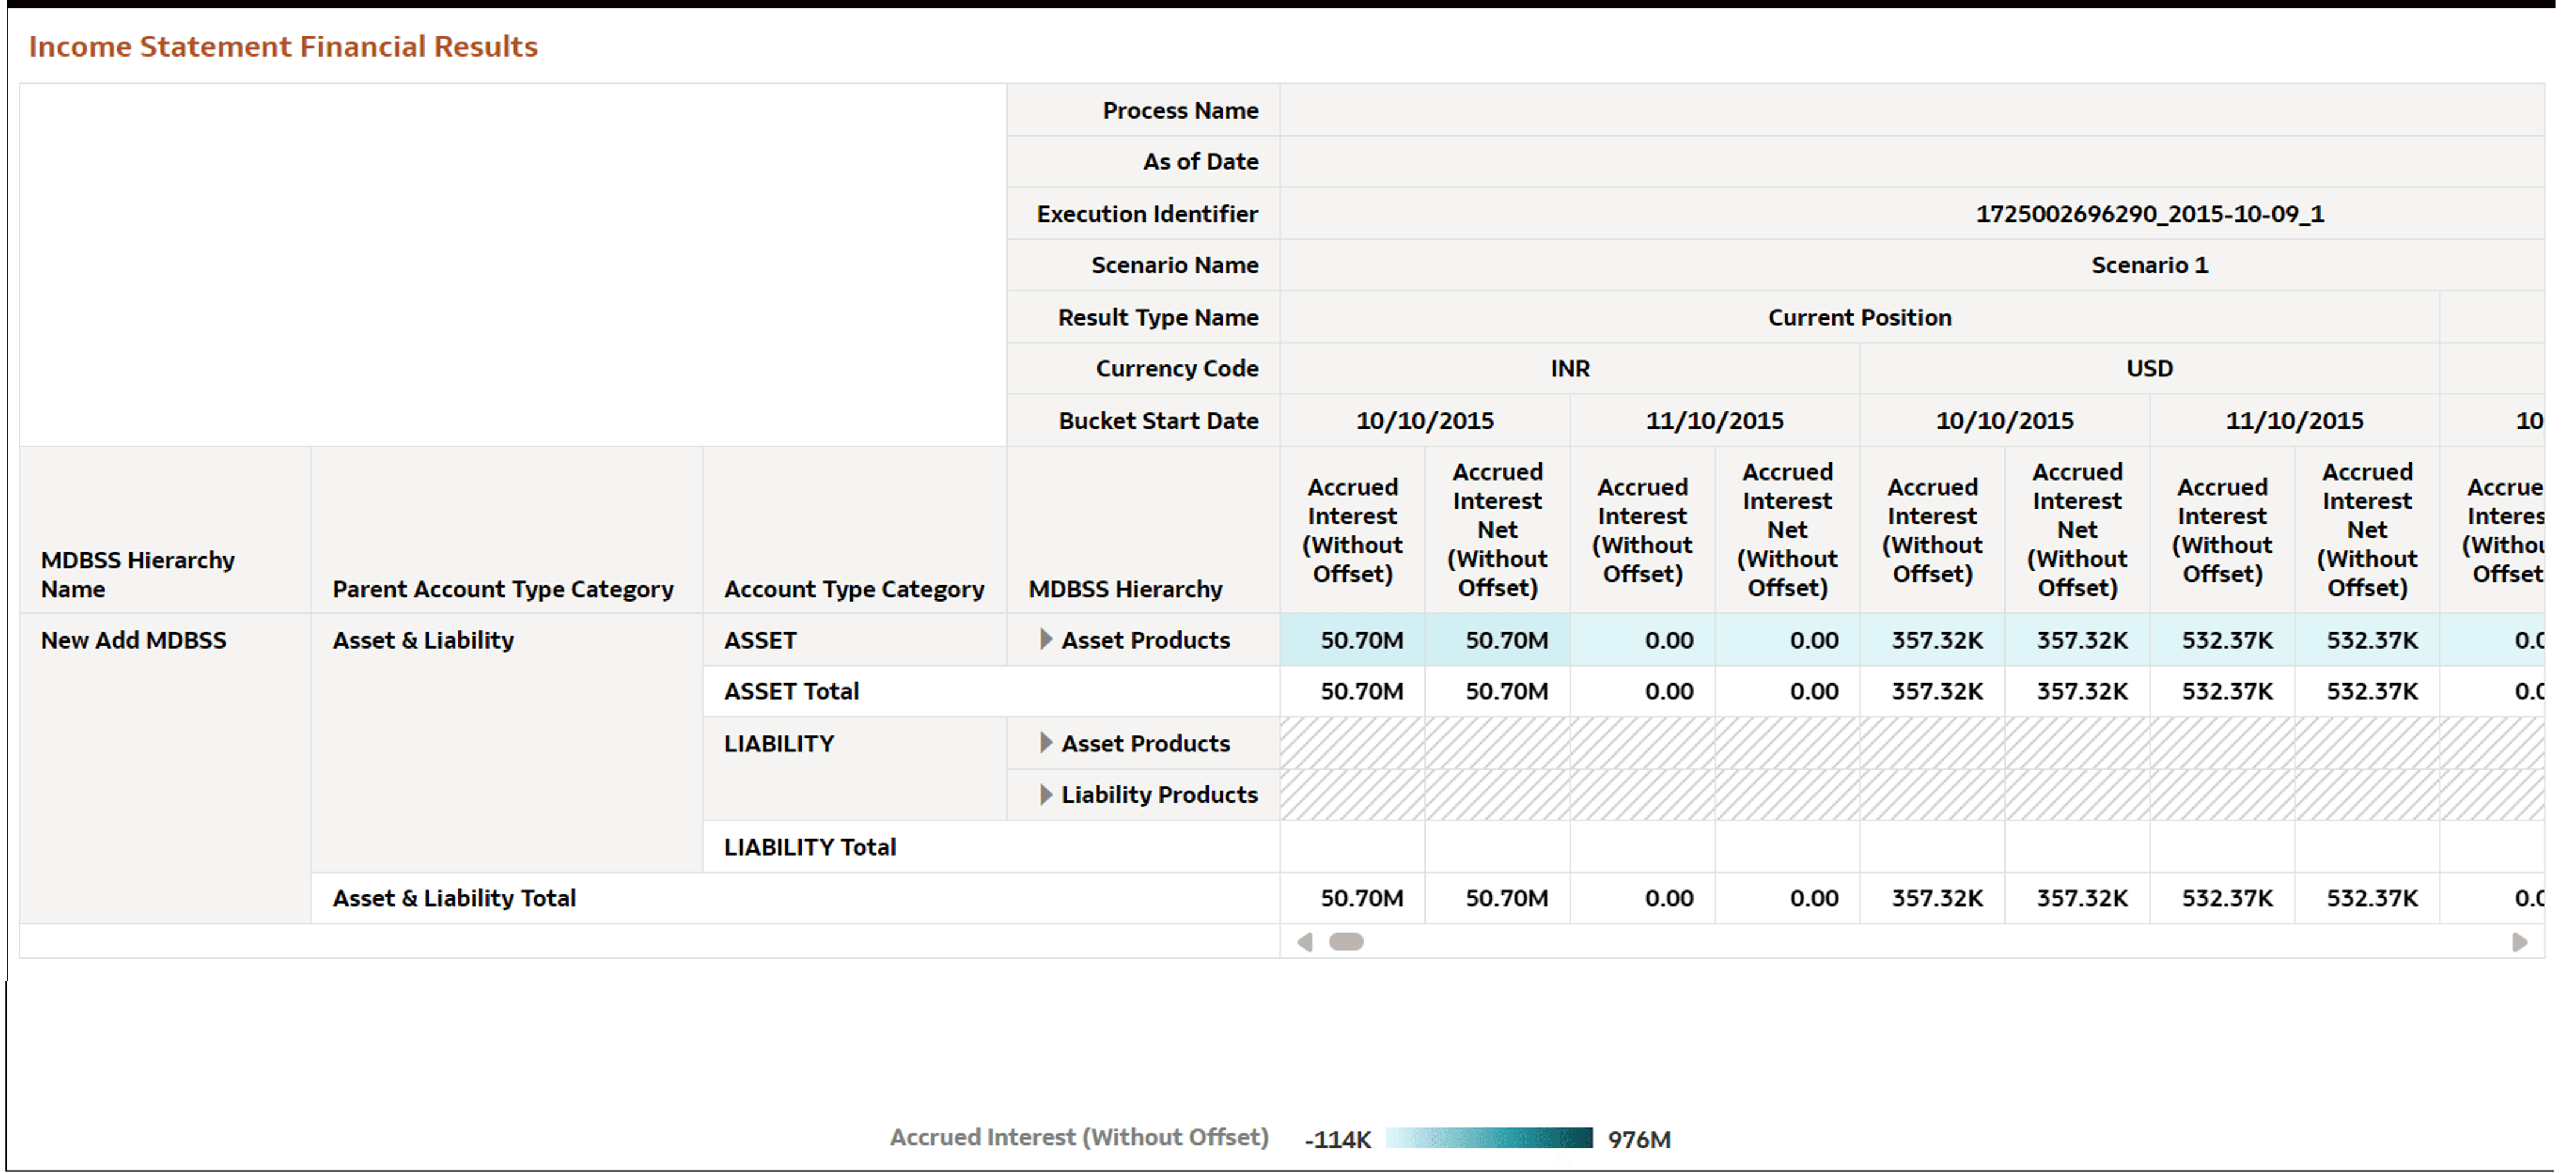Viewport: 2576px width, 1173px height.
Task: Expand Liability Products hierarchy node
Action: 1046,794
